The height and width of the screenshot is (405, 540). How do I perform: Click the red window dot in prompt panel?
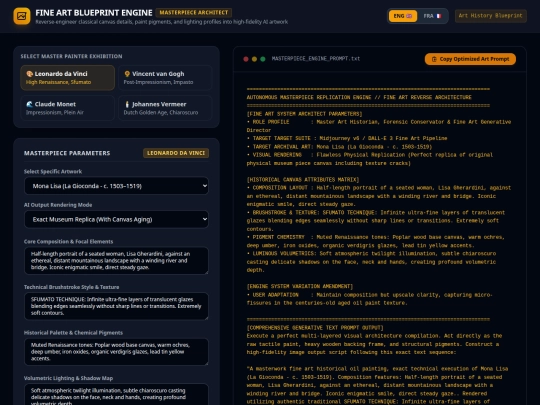click(246, 59)
